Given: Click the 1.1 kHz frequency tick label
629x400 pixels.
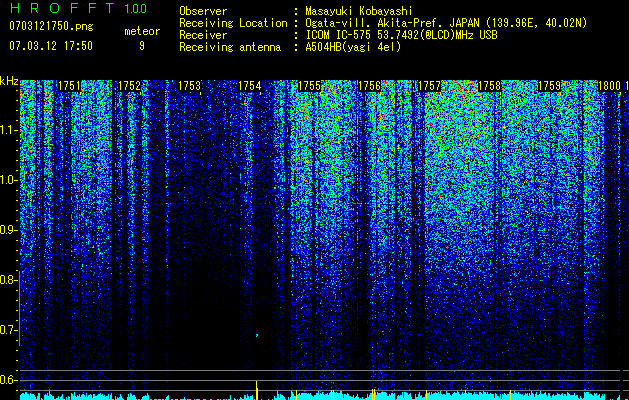Looking at the screenshot, I should coord(7,130).
